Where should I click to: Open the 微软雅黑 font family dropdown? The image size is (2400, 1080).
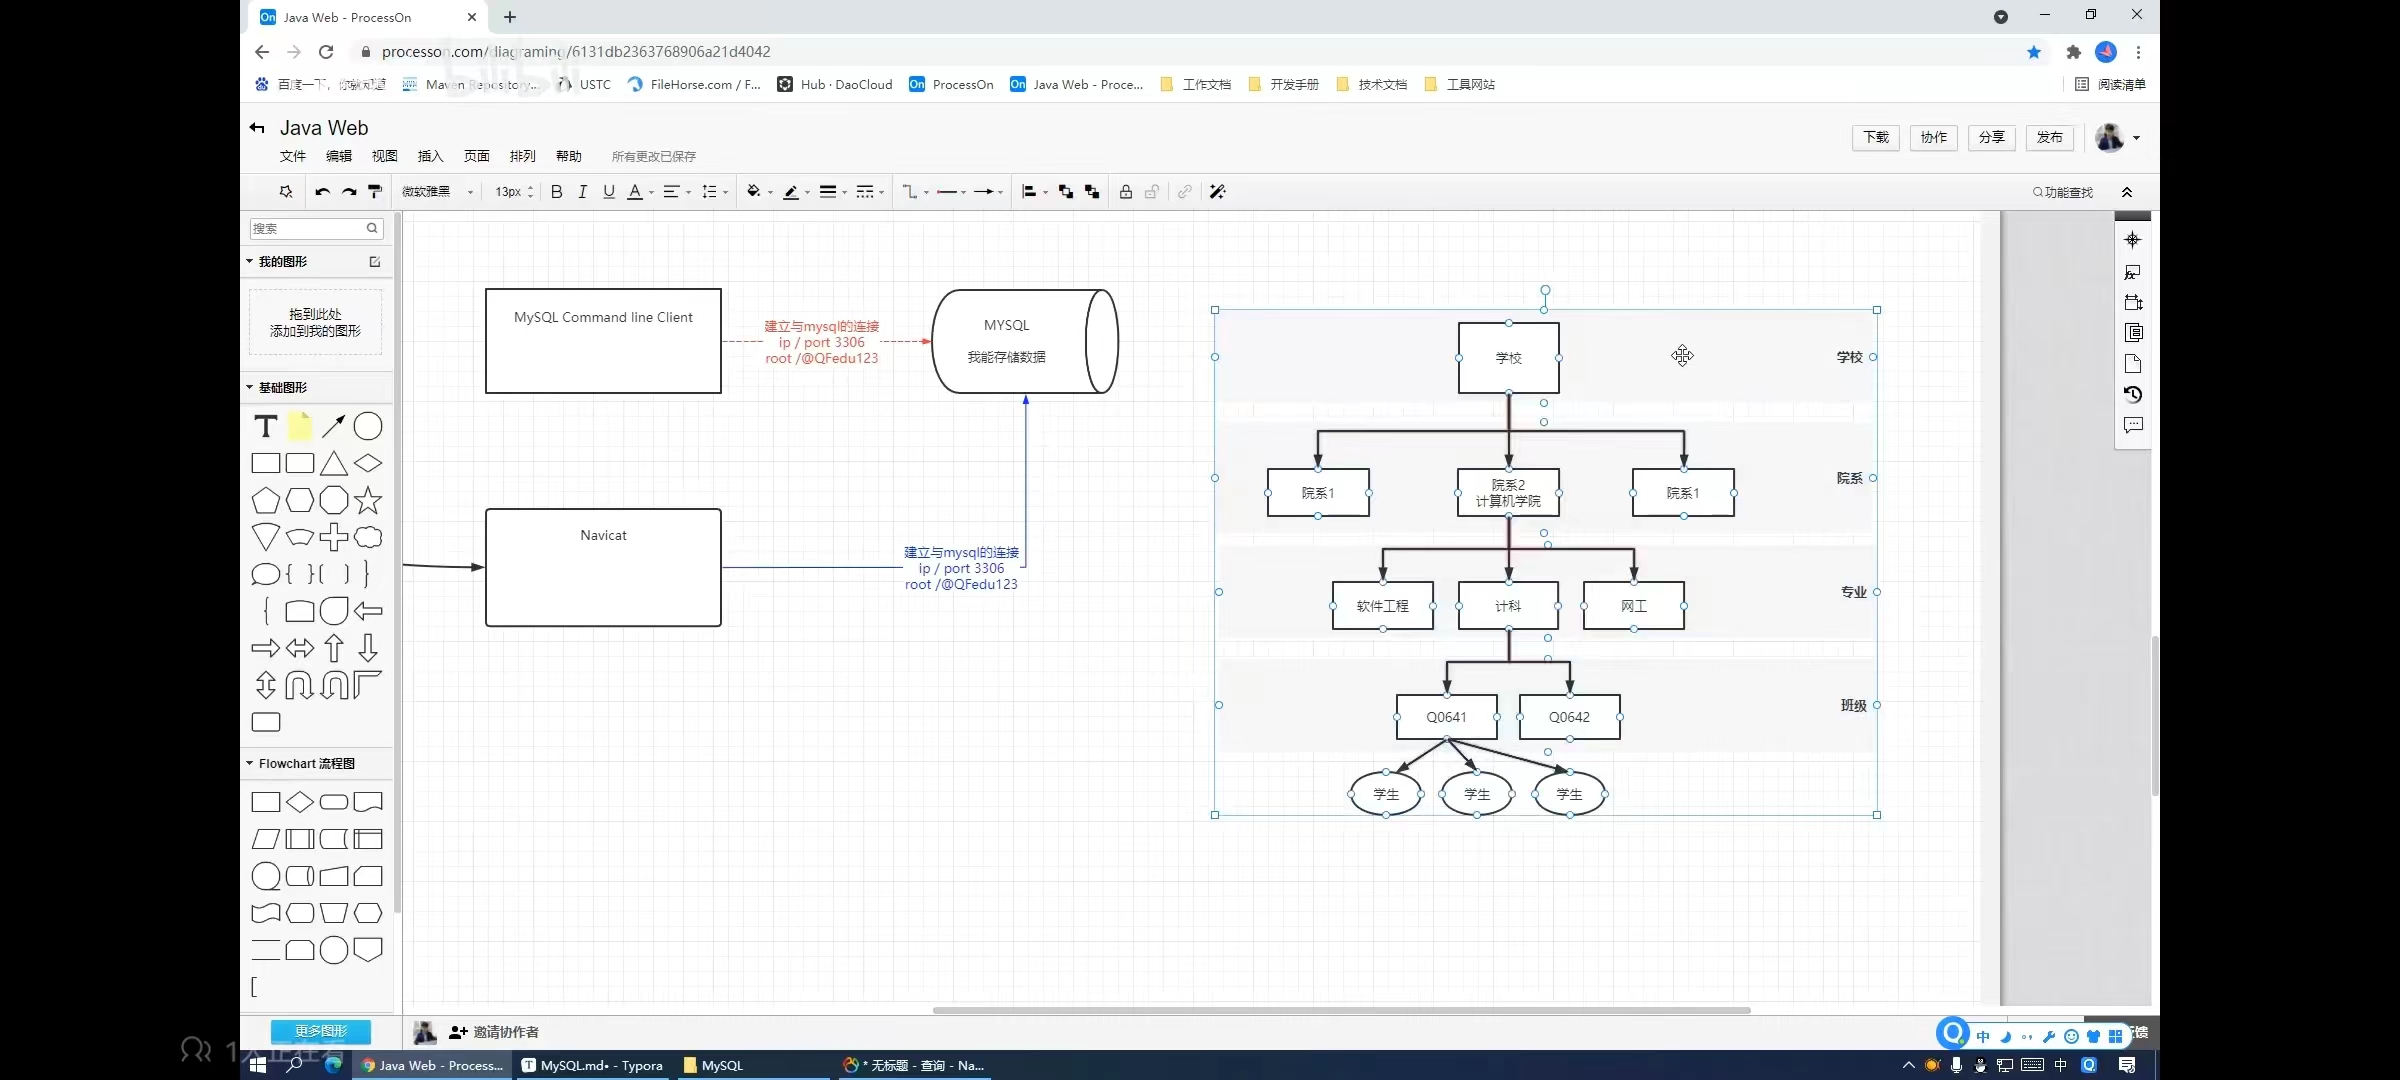click(x=437, y=192)
